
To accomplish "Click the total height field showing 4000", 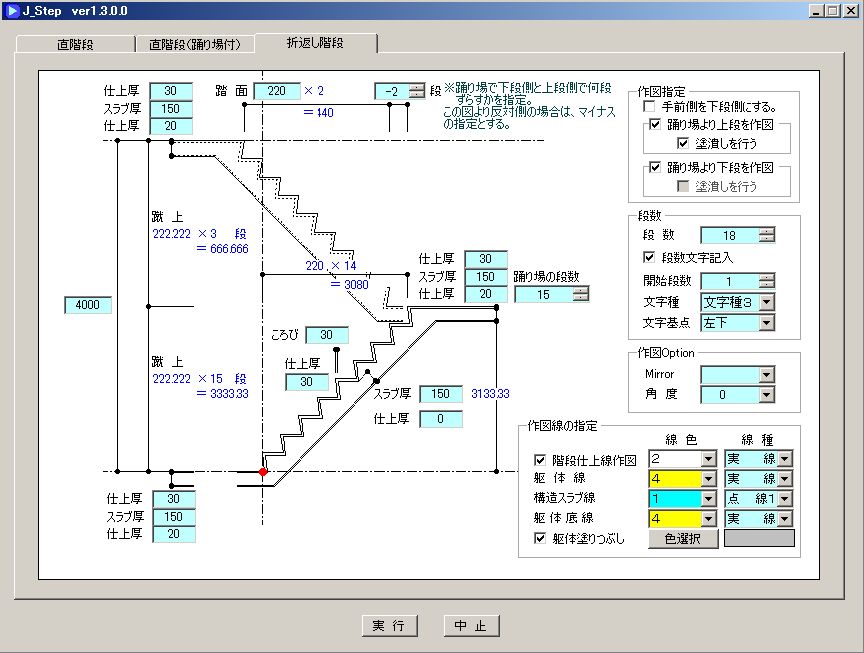I will [x=88, y=305].
